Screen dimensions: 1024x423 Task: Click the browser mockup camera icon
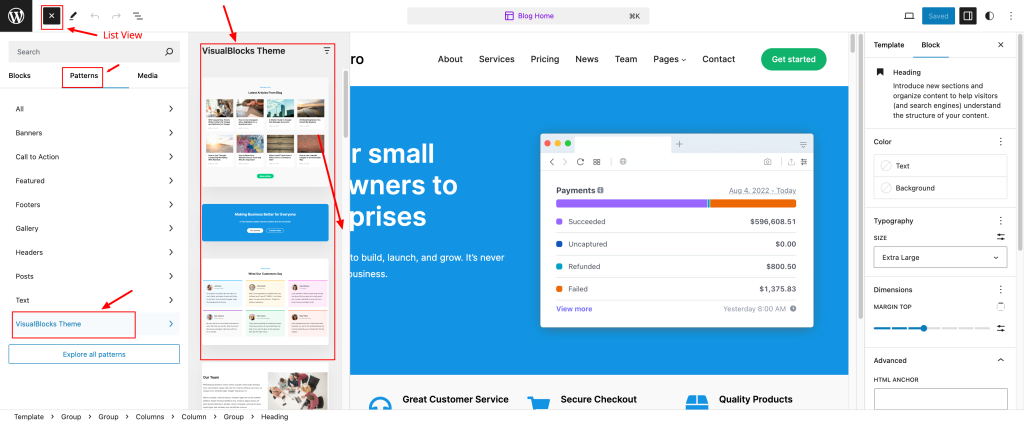click(768, 162)
